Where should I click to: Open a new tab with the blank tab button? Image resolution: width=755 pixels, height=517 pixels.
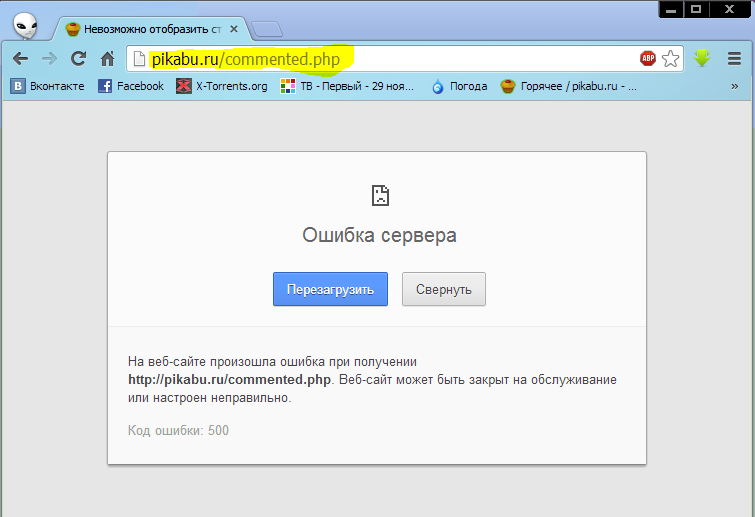coord(267,29)
